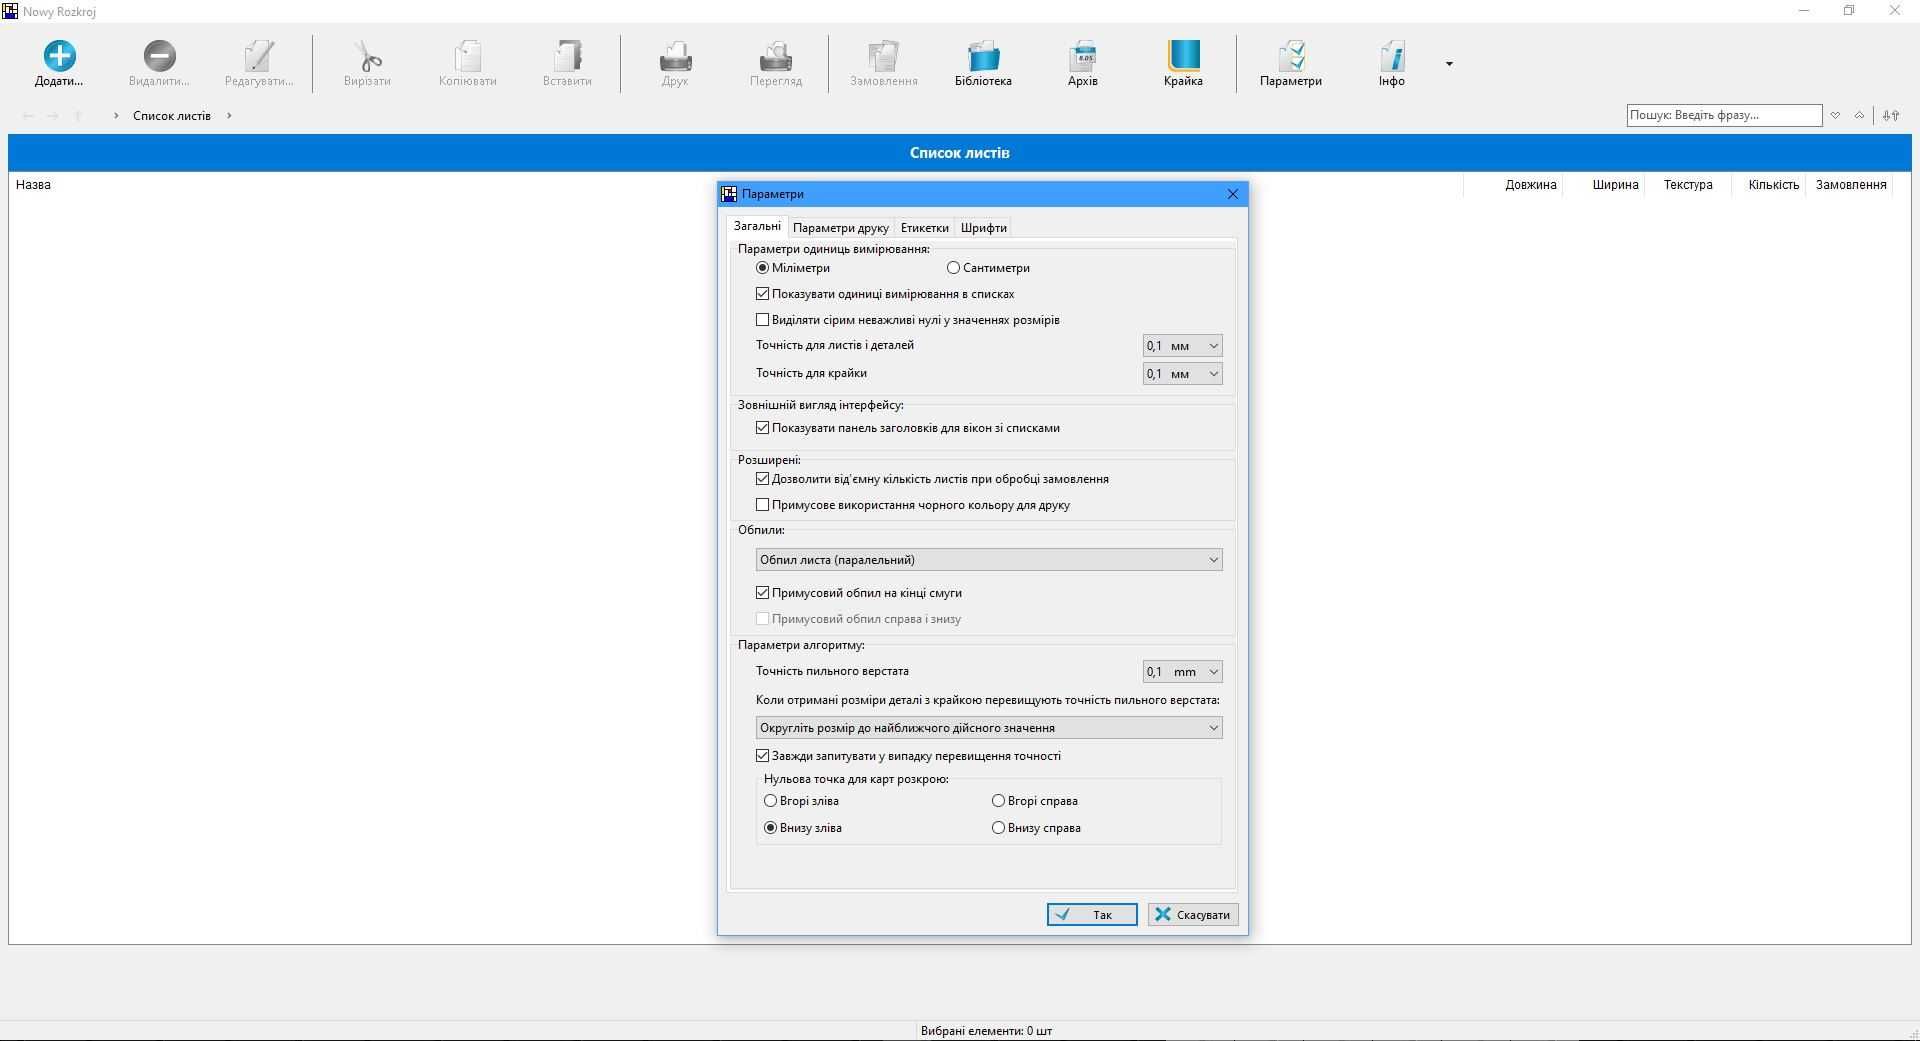Open the Бібліотека library icon
The width and height of the screenshot is (1920, 1041).
coord(983,56)
